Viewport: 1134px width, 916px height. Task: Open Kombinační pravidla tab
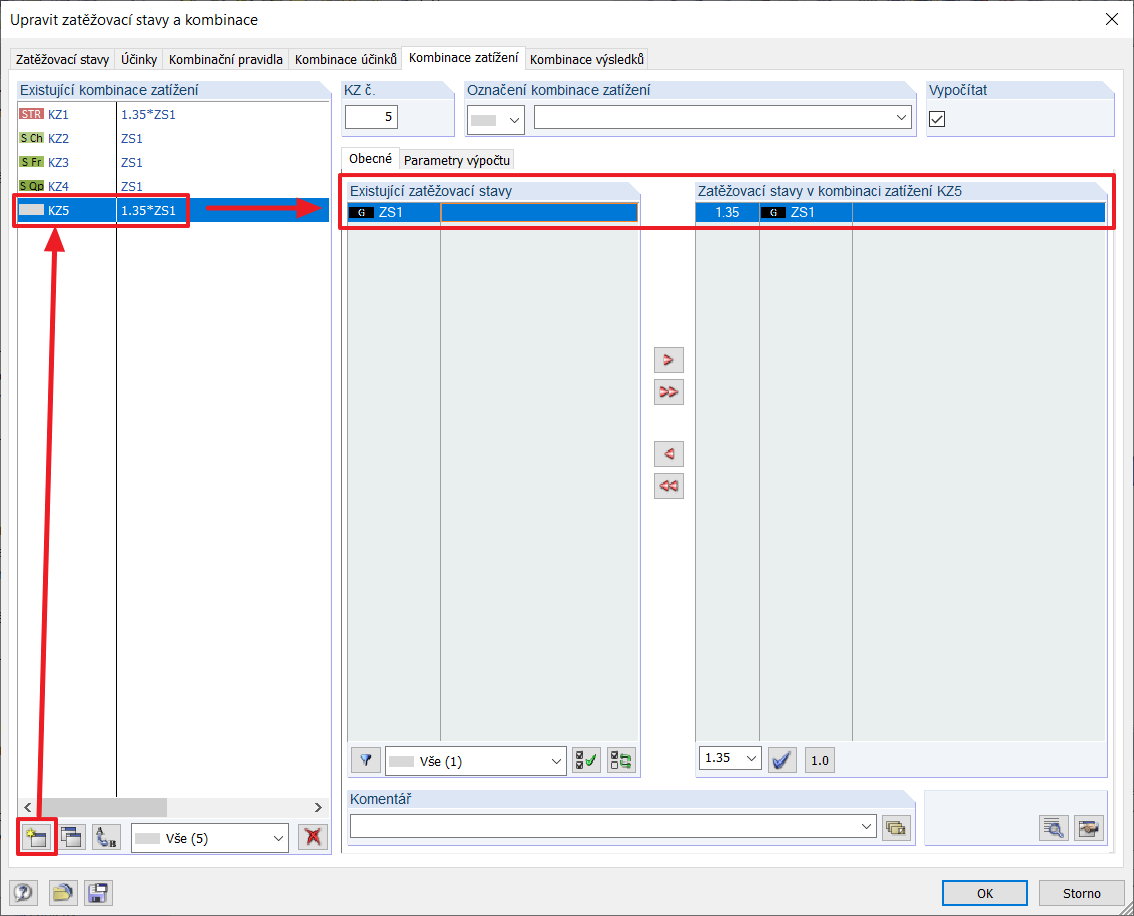[226, 59]
